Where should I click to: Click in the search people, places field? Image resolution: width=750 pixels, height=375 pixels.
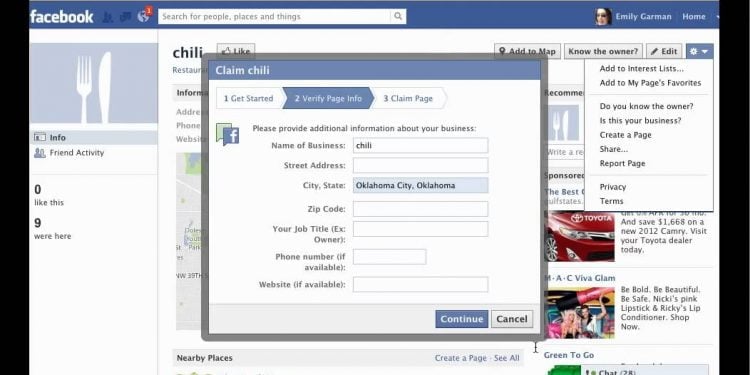[275, 16]
